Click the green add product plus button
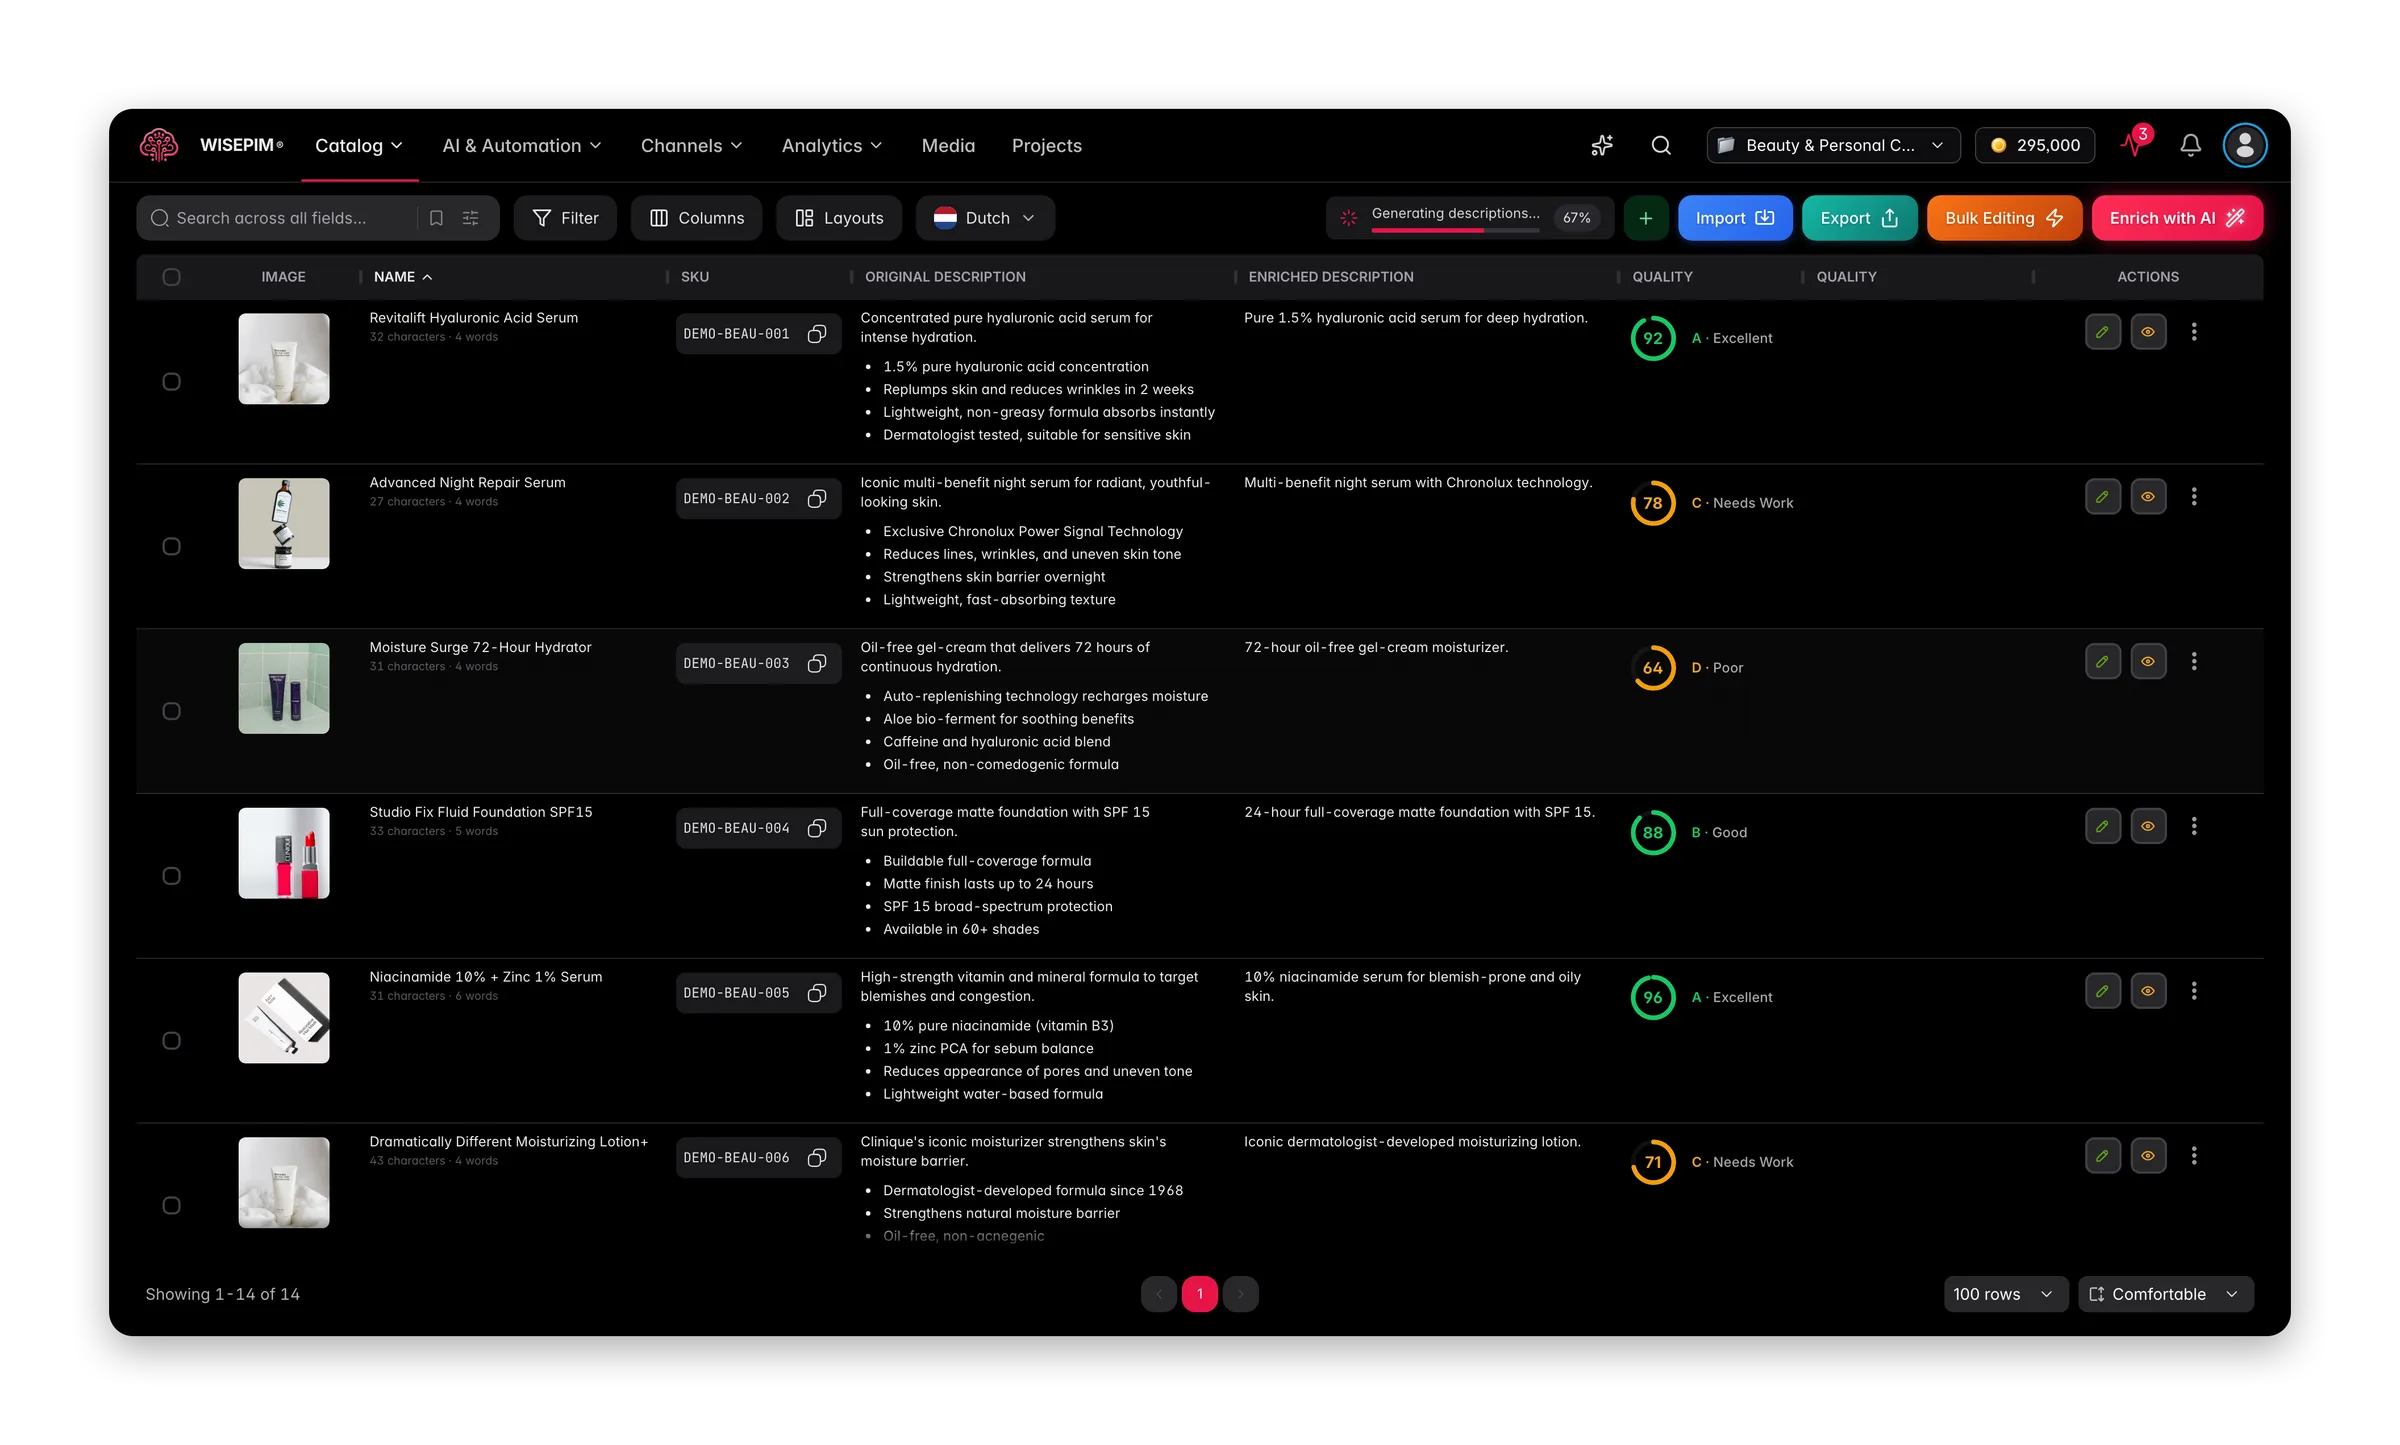This screenshot has width=2400, height=1445. 1645,218
